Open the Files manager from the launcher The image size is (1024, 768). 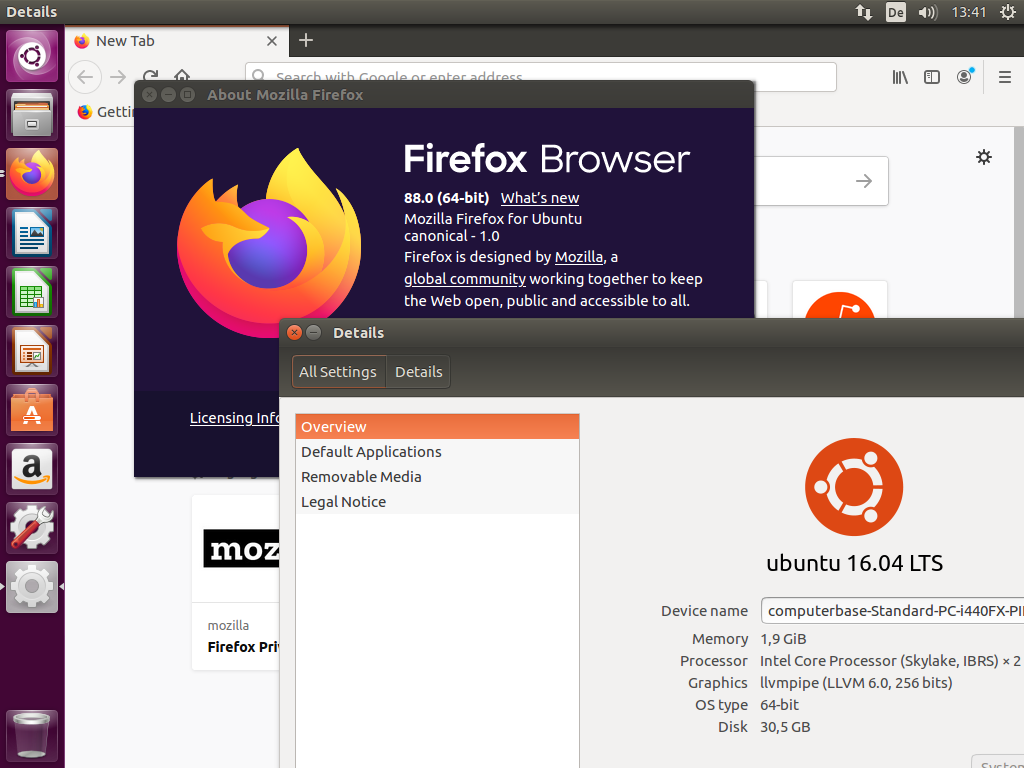pos(32,115)
